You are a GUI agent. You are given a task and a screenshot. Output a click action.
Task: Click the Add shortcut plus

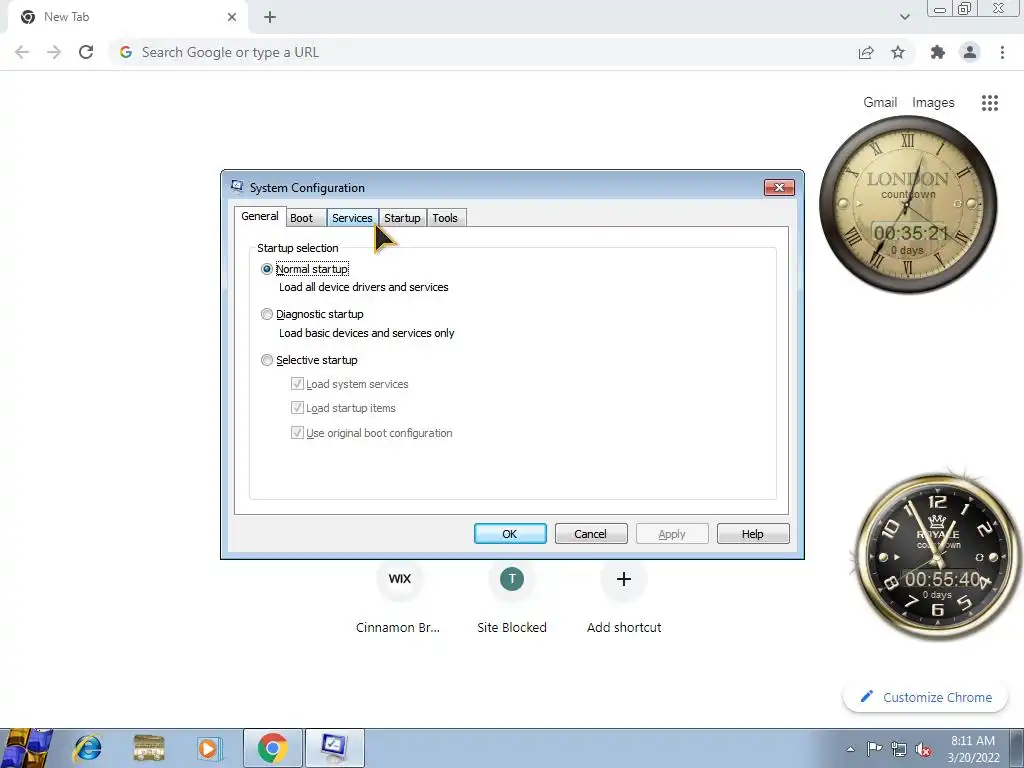click(x=624, y=579)
